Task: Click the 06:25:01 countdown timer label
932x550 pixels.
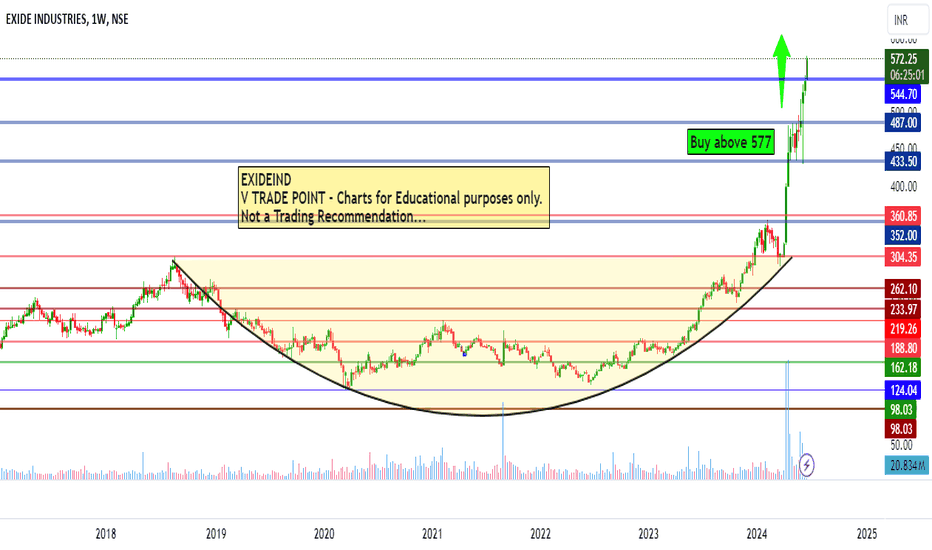Action: [907, 75]
